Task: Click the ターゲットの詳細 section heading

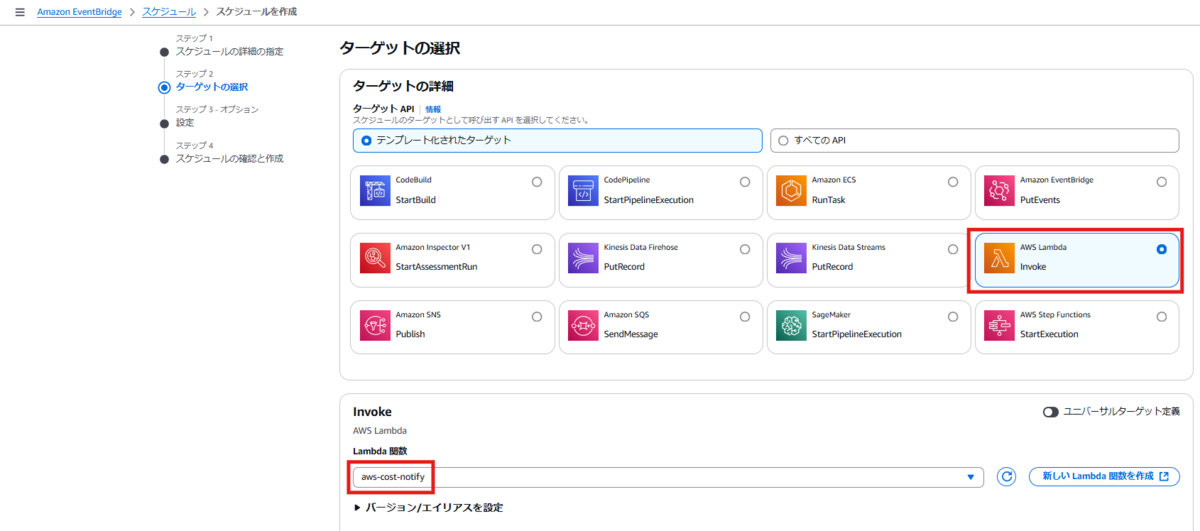Action: [405, 87]
